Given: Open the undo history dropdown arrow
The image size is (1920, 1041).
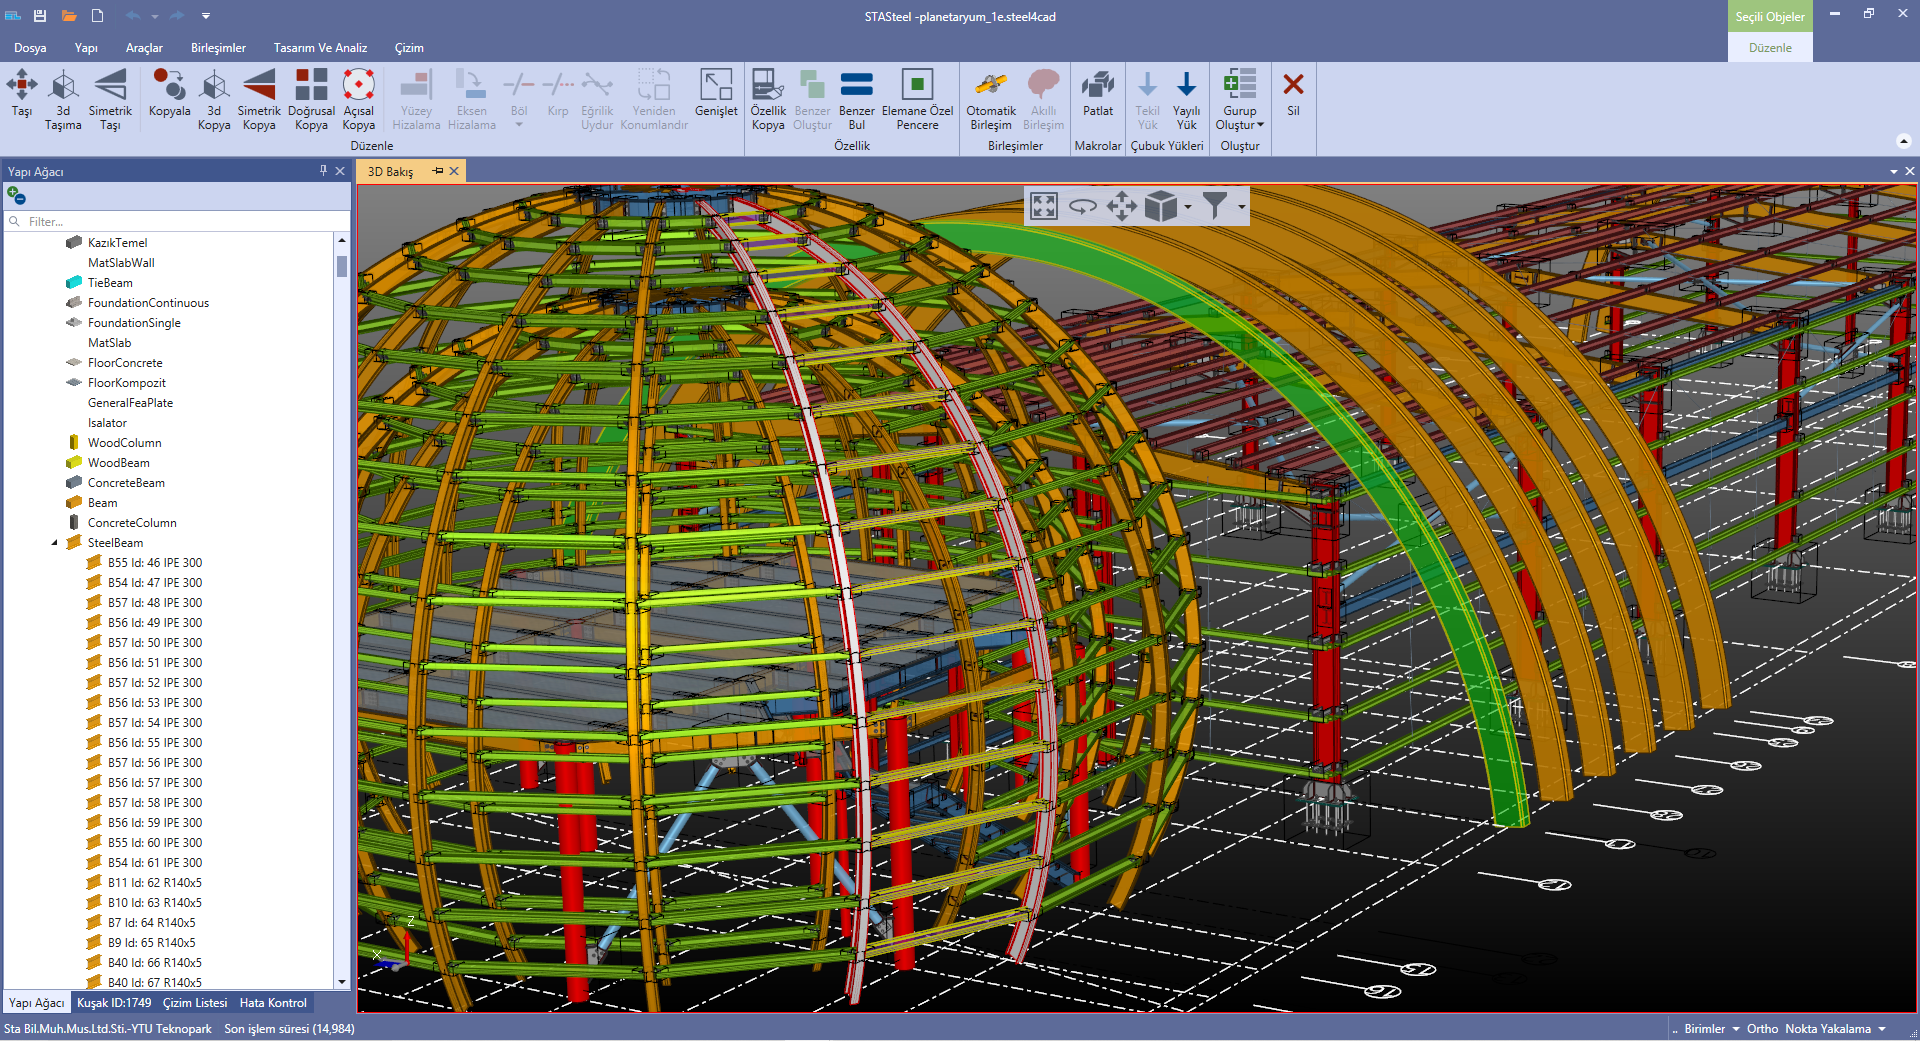Looking at the screenshot, I should (x=155, y=16).
